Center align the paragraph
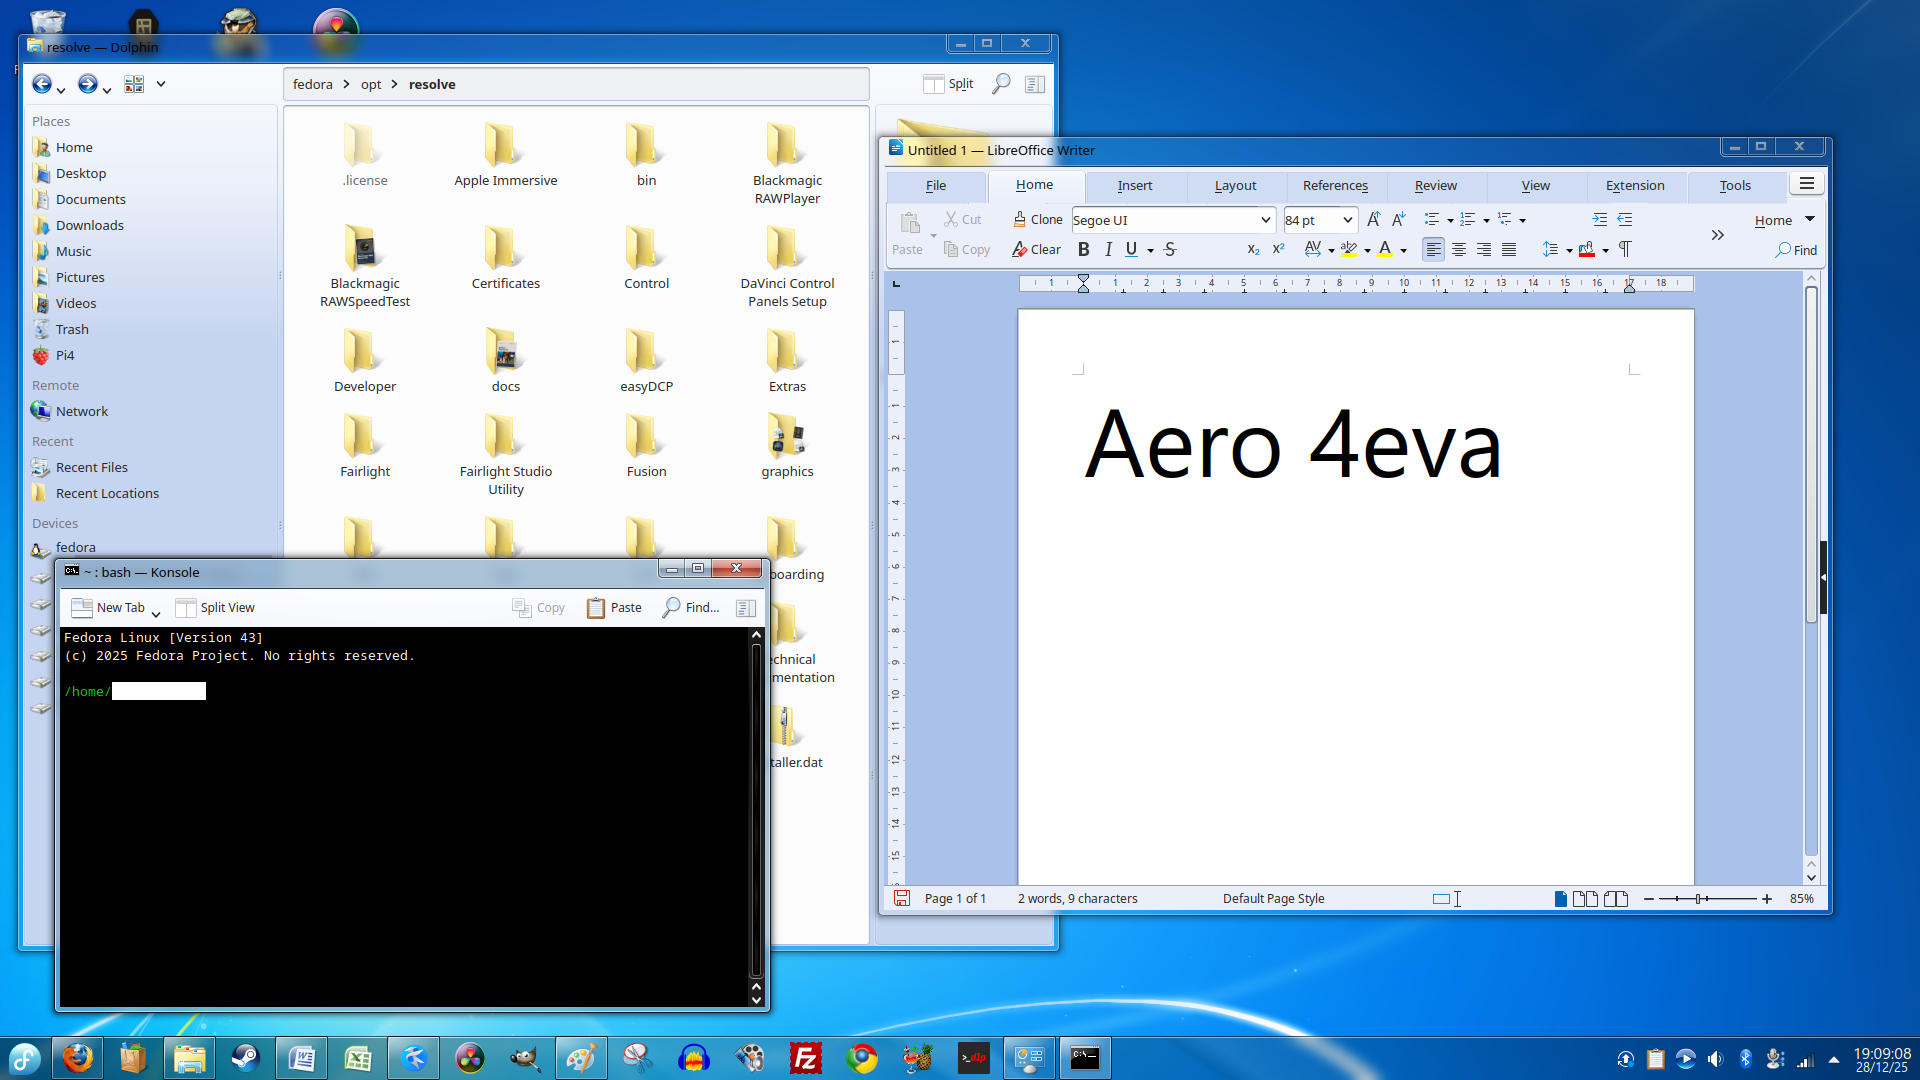 pos(1459,250)
